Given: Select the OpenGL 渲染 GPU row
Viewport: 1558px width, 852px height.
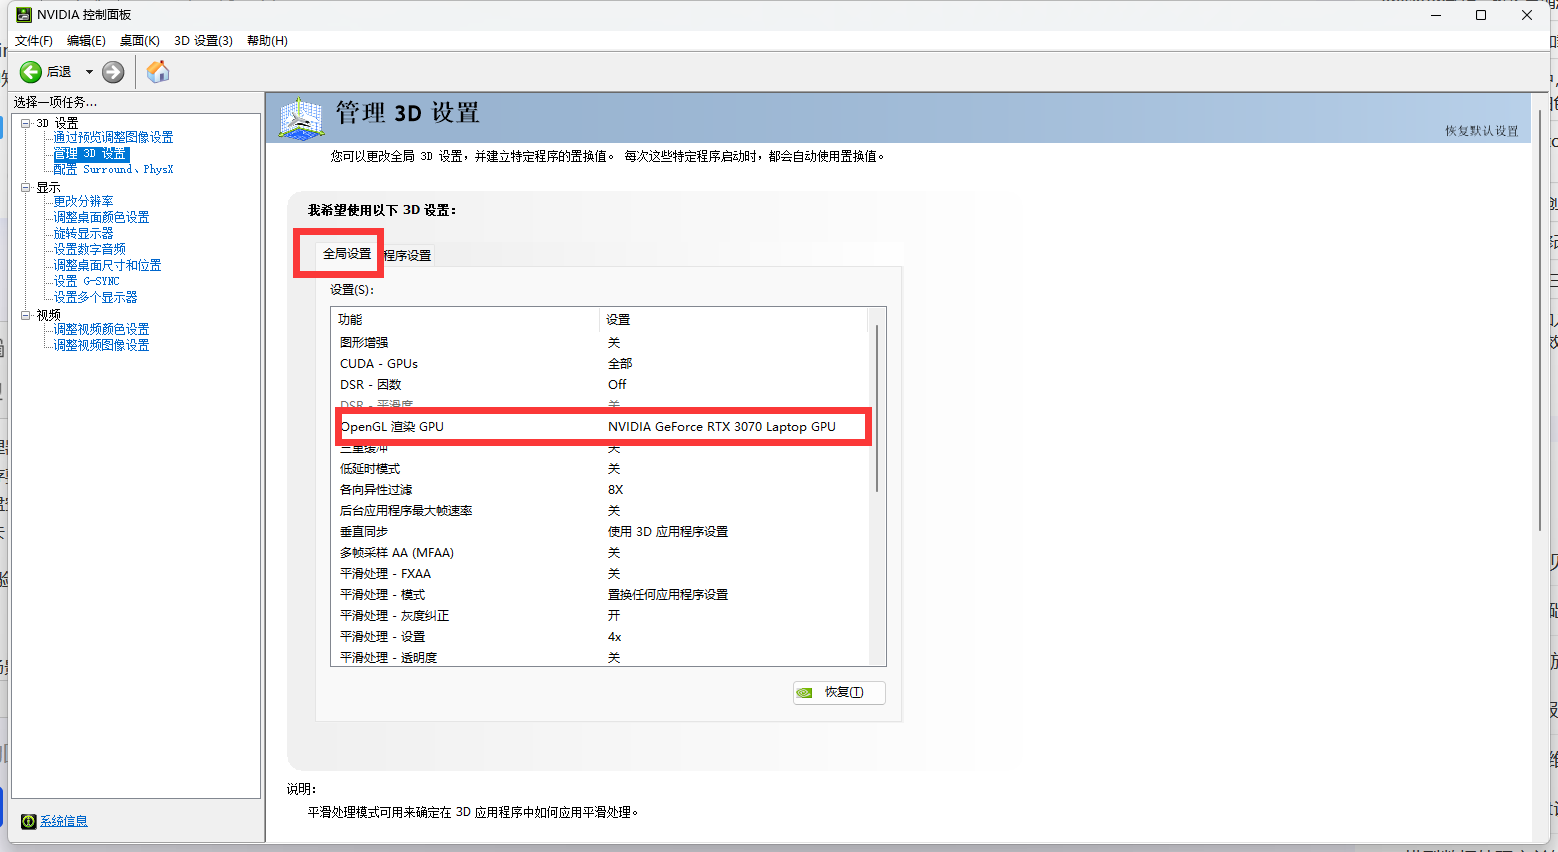Looking at the screenshot, I should coord(600,427).
